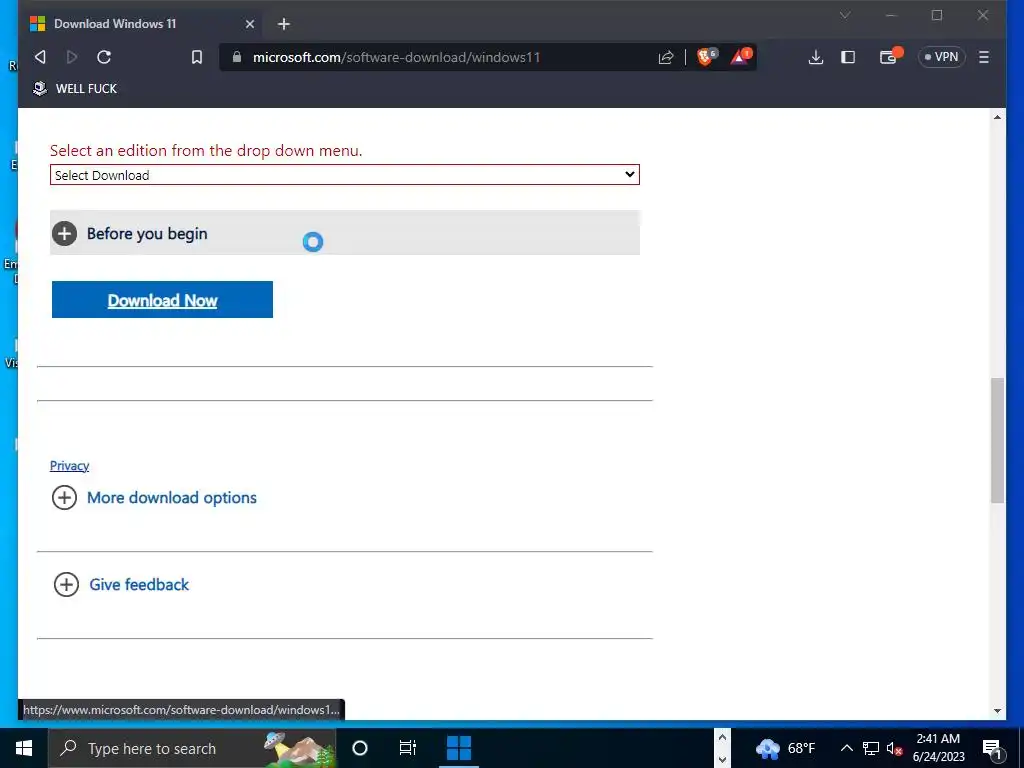Open the notification center icon
The width and height of the screenshot is (1024, 768).
[991, 748]
